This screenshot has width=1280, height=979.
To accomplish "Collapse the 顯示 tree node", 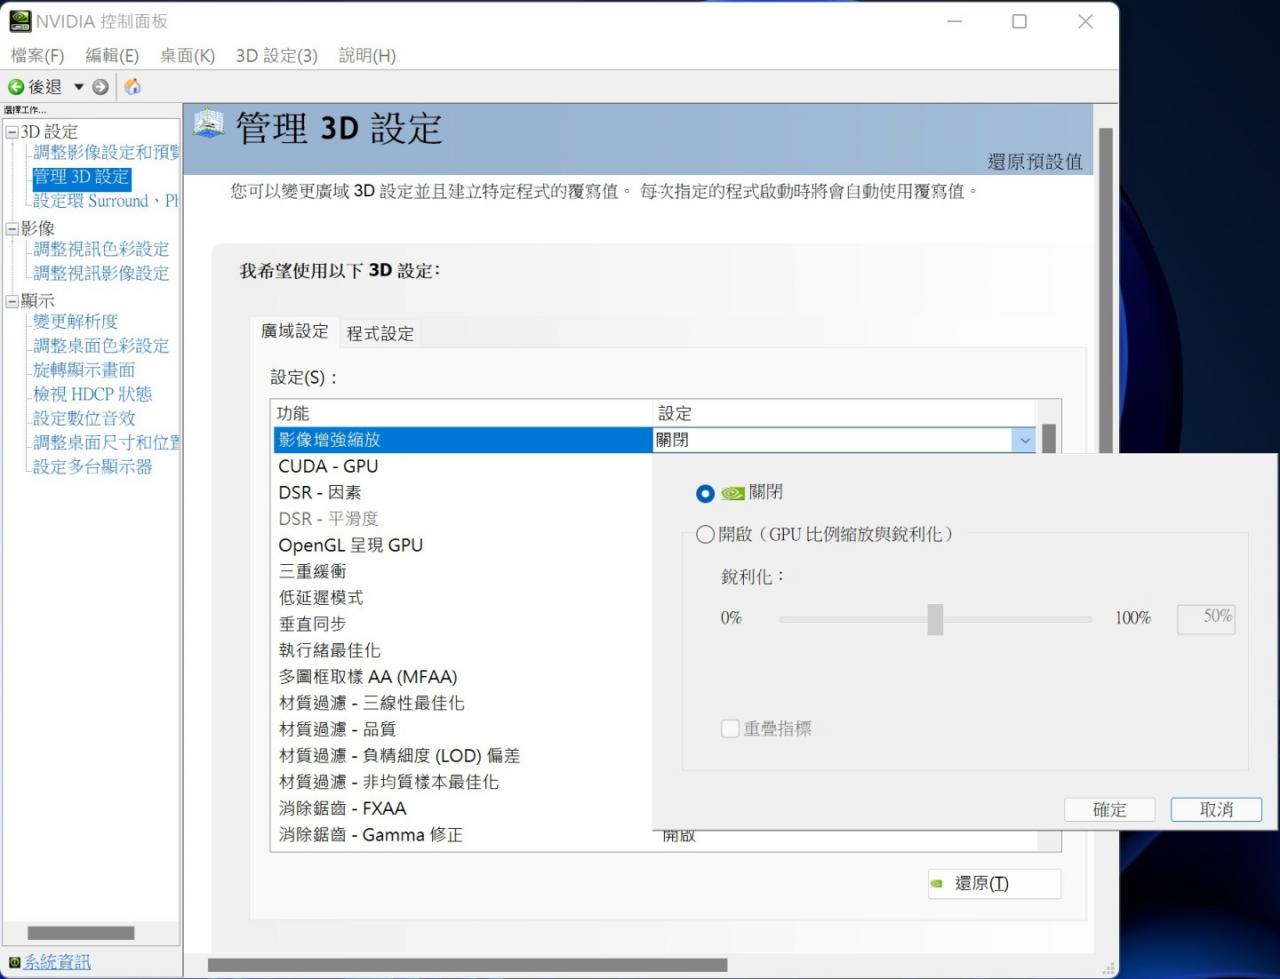I will pyautogui.click(x=12, y=301).
